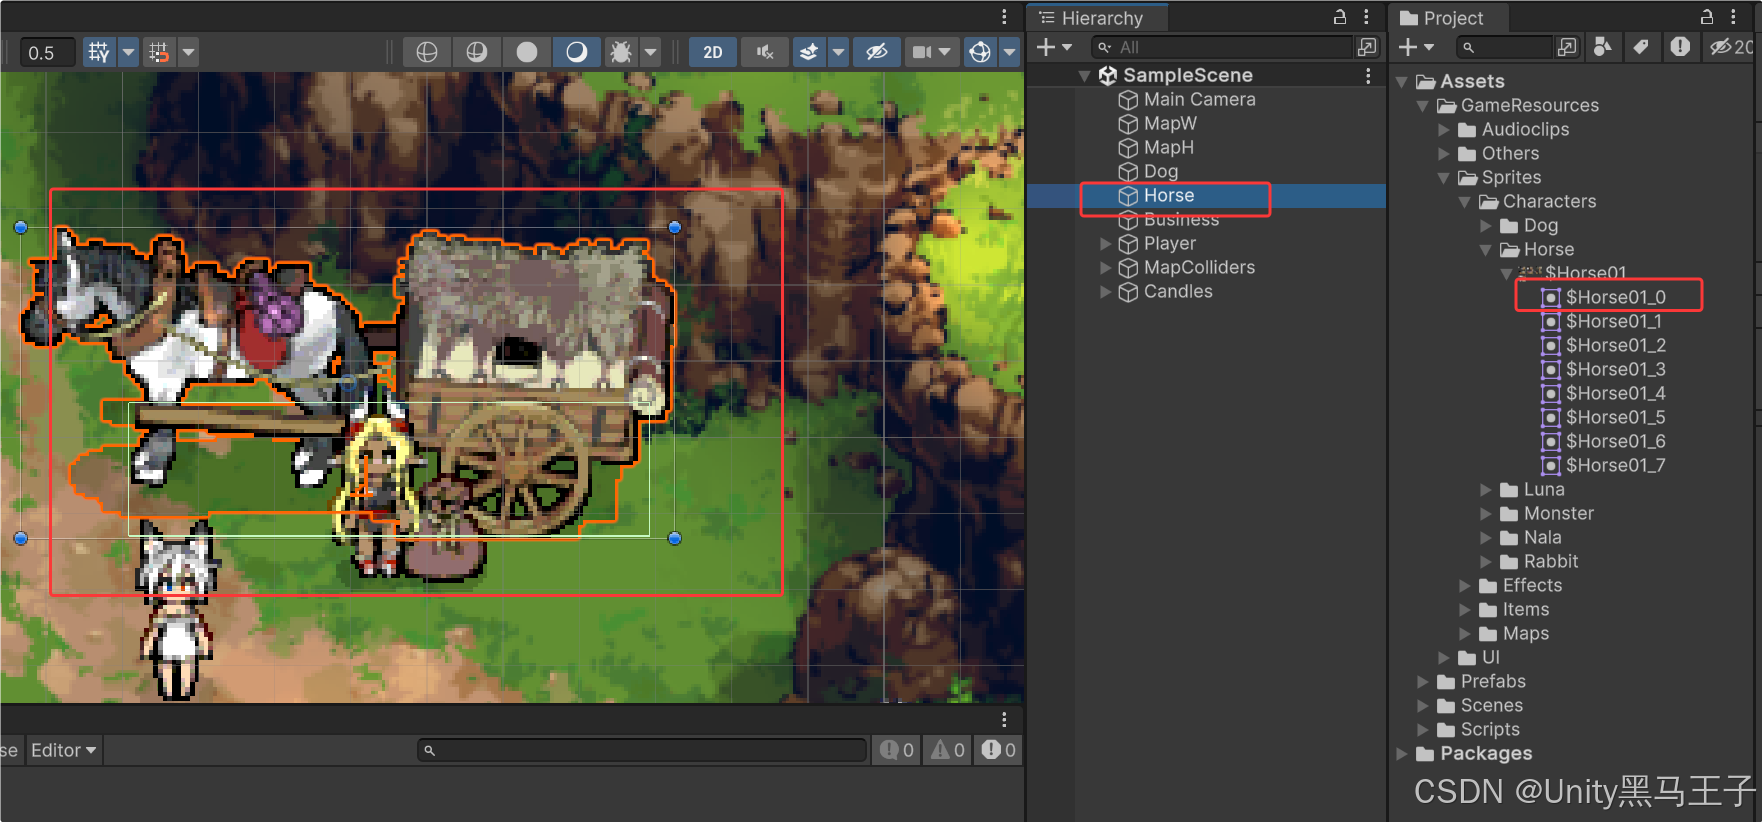Collapse the Sprites folder
Image resolution: width=1762 pixels, height=822 pixels.
coord(1443,178)
